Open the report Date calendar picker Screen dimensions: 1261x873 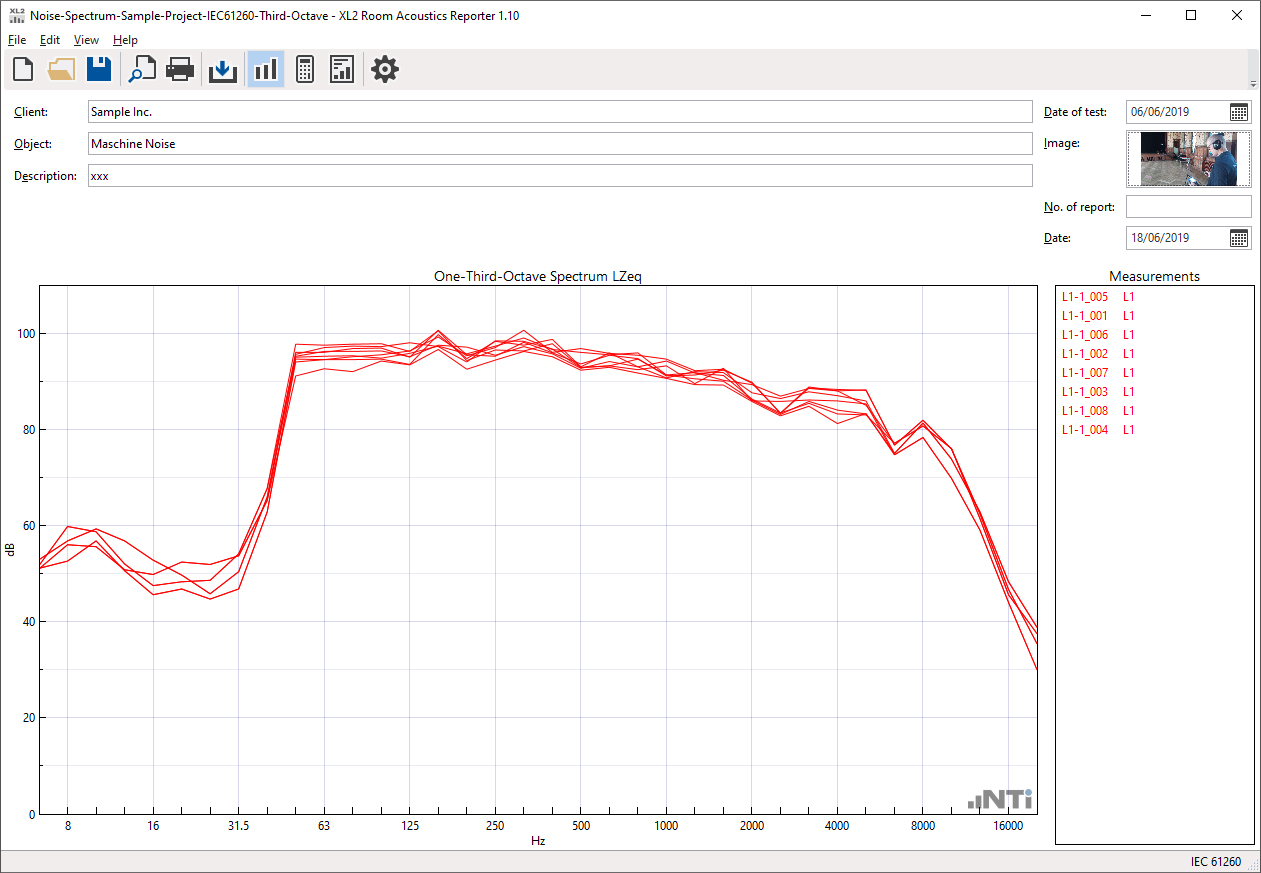click(x=1239, y=238)
